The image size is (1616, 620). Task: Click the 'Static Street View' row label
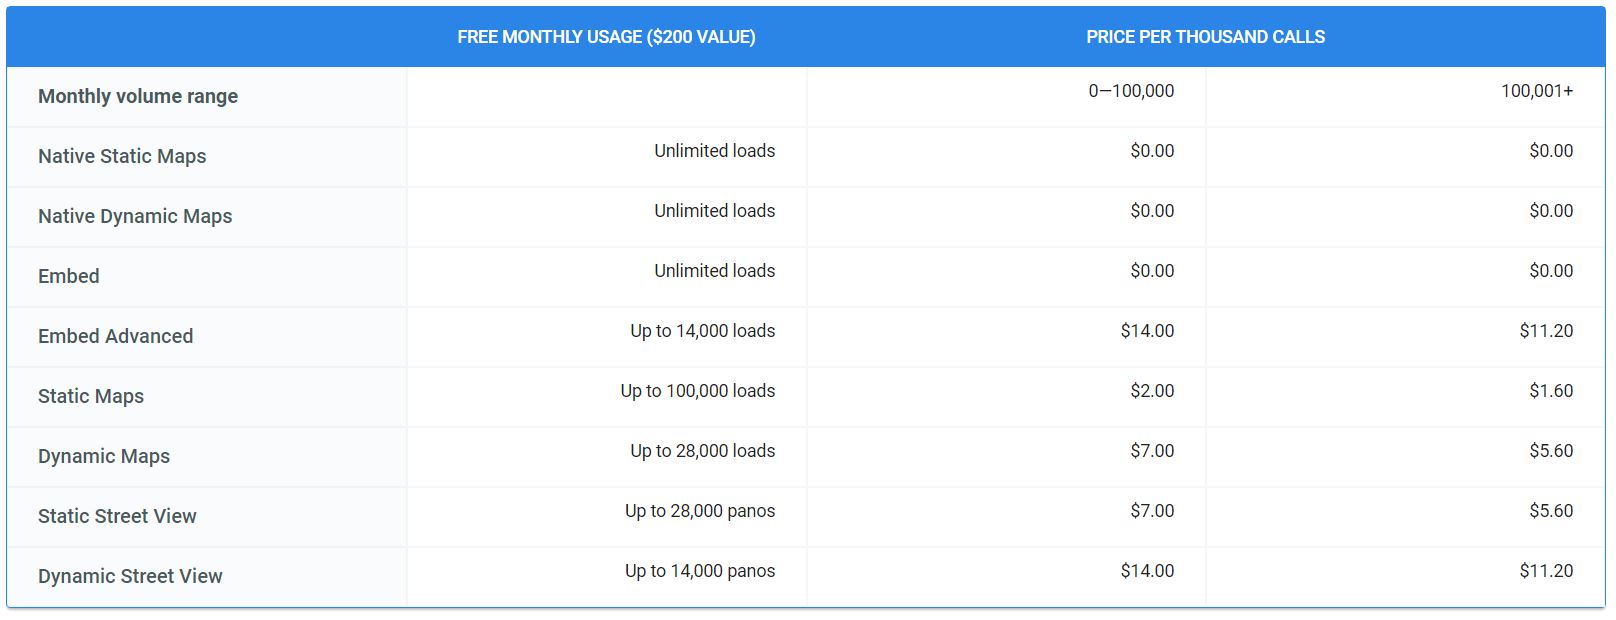coord(117,517)
